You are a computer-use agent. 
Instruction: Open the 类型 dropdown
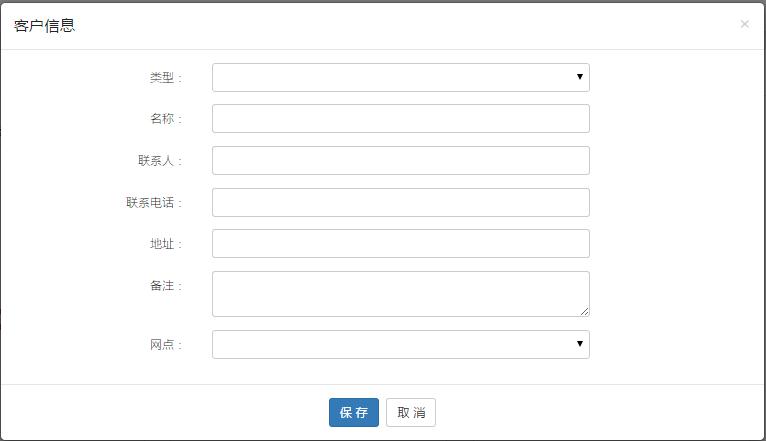pyautogui.click(x=400, y=77)
